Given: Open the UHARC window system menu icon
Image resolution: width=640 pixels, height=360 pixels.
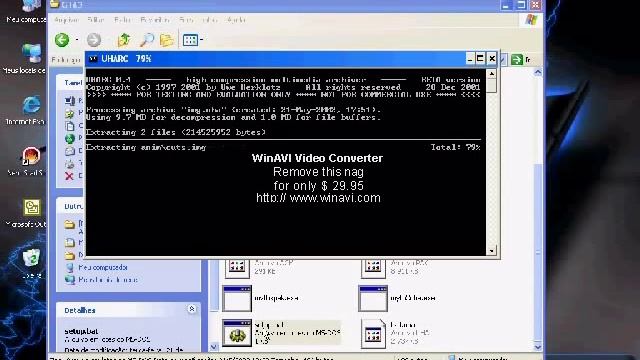Looking at the screenshot, I should point(93,59).
